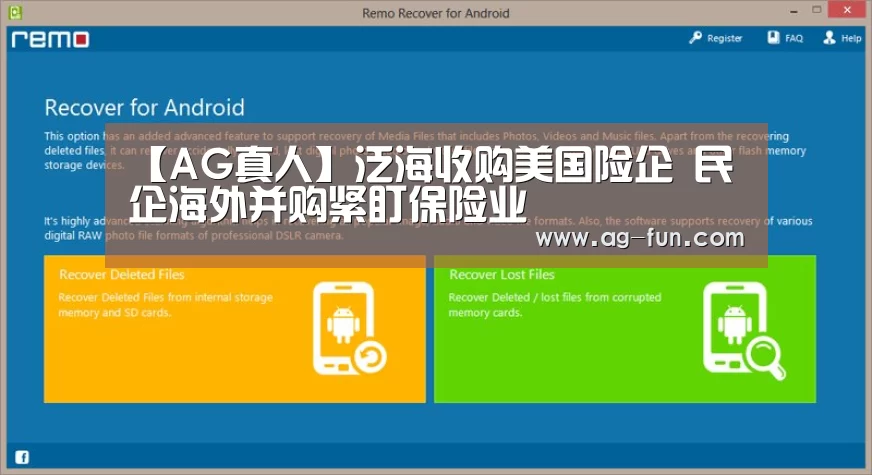
Task: Open the FAQ page
Action: (794, 38)
